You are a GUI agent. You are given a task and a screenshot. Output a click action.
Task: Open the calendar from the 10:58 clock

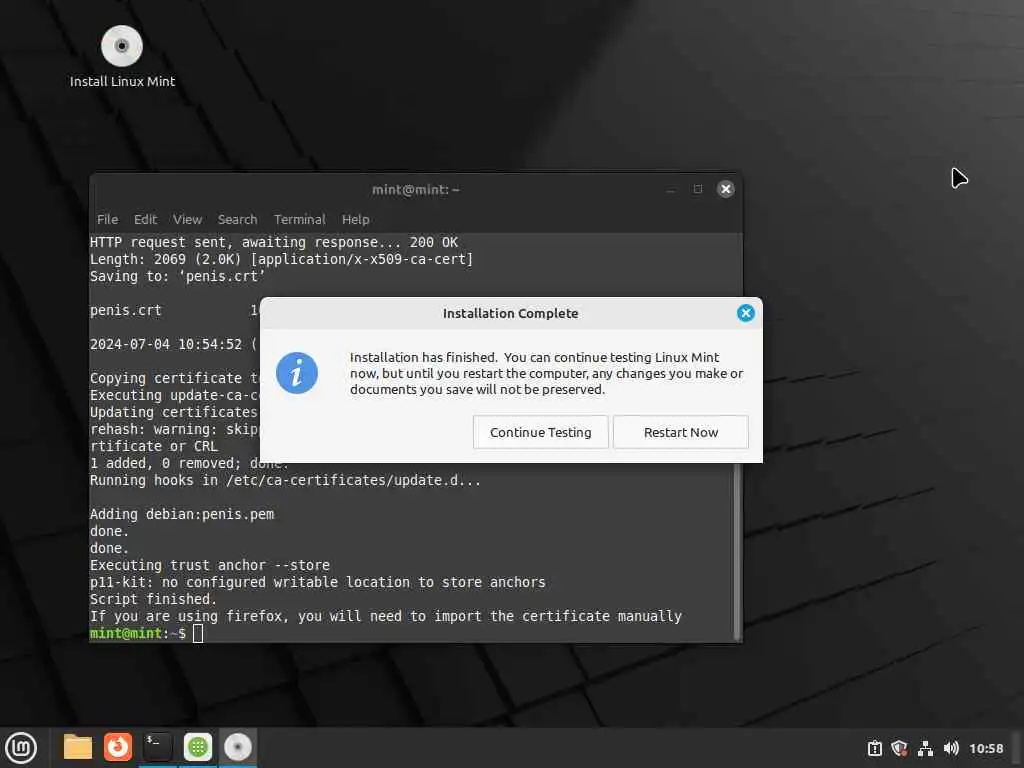(x=986, y=748)
